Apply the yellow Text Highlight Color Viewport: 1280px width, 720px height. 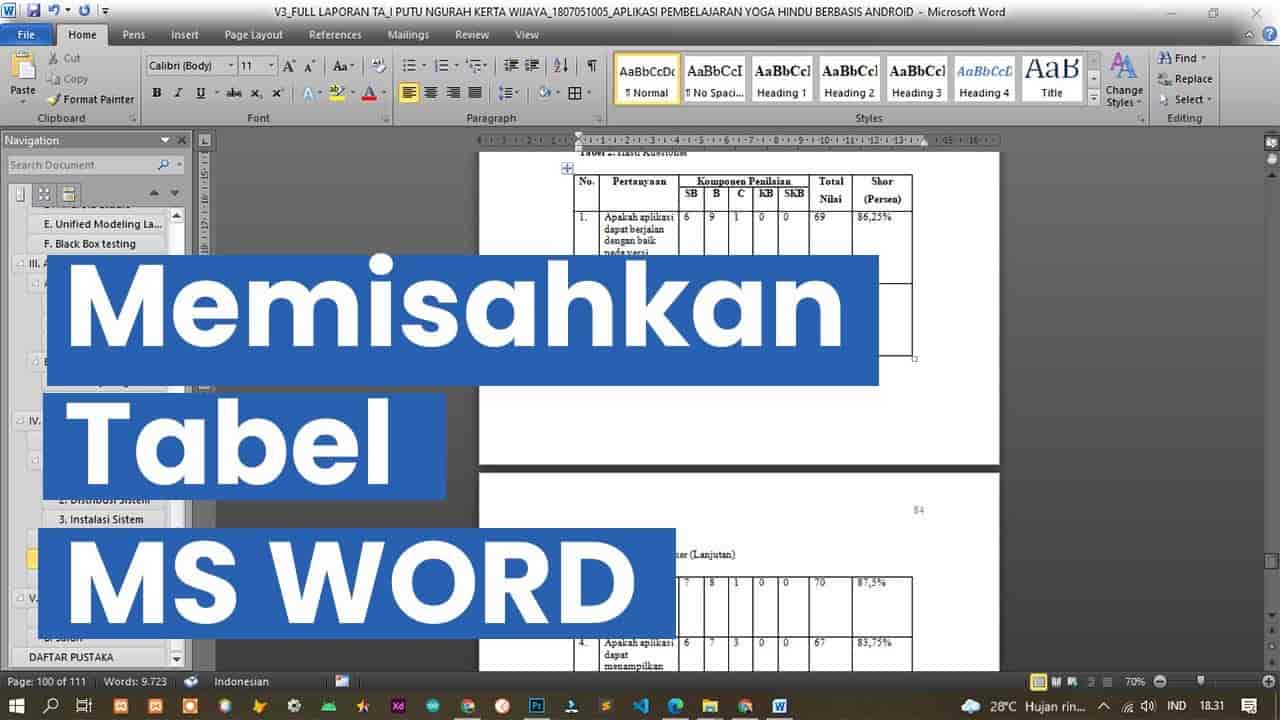coord(337,93)
